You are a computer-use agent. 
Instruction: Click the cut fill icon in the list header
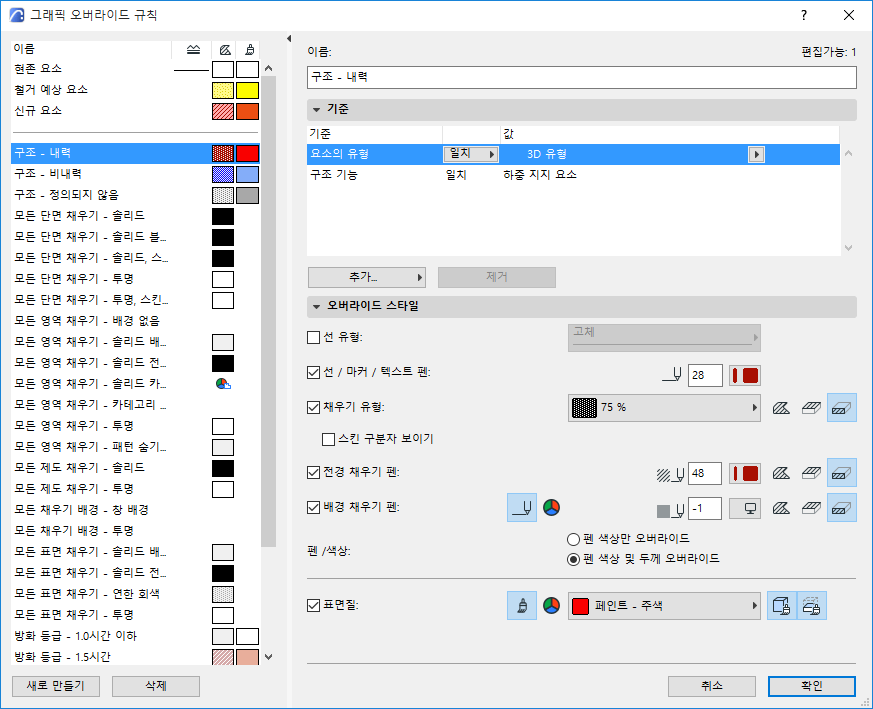(224, 50)
